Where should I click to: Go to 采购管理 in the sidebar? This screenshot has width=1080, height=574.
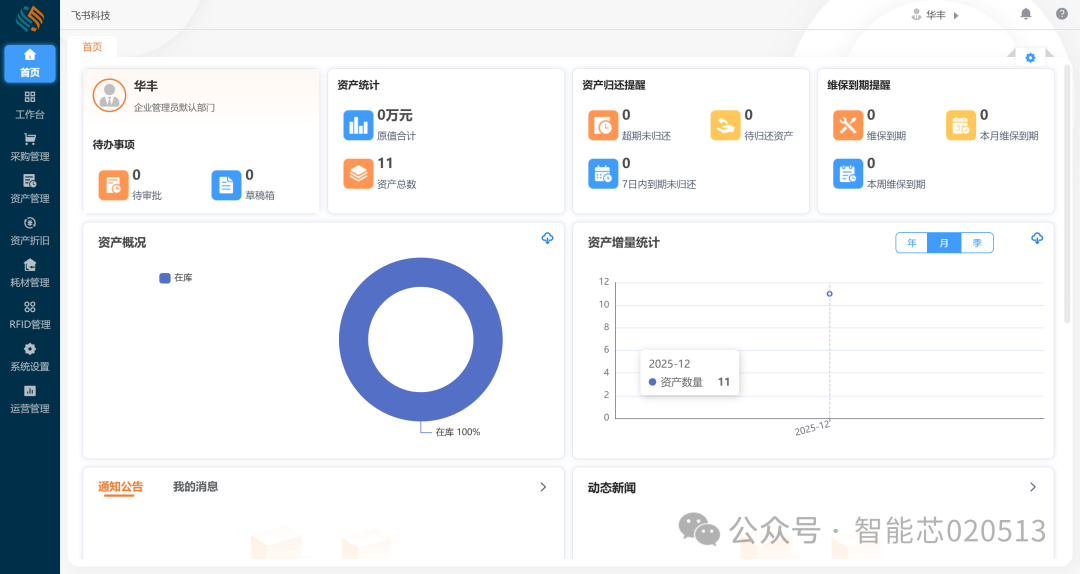click(x=30, y=146)
